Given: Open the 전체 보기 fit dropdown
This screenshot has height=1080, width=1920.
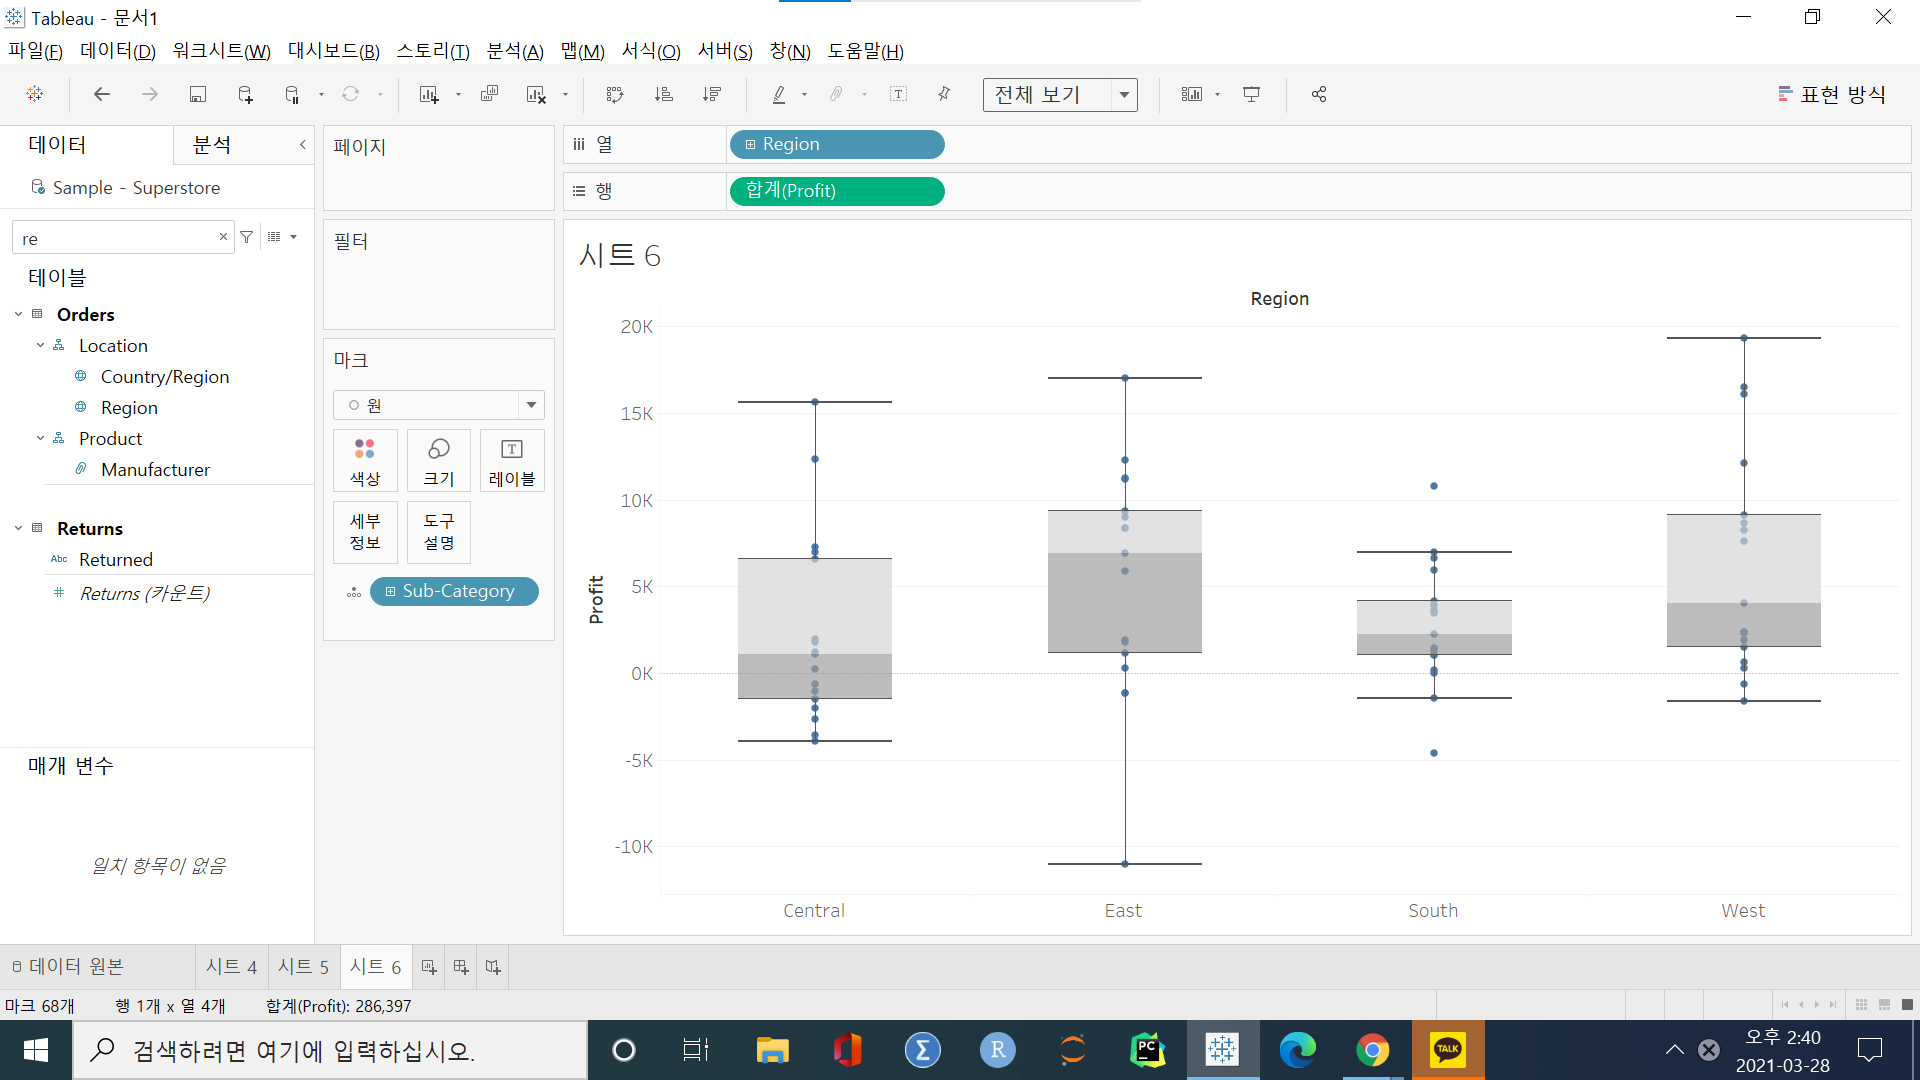Looking at the screenshot, I should pyautogui.click(x=1124, y=95).
